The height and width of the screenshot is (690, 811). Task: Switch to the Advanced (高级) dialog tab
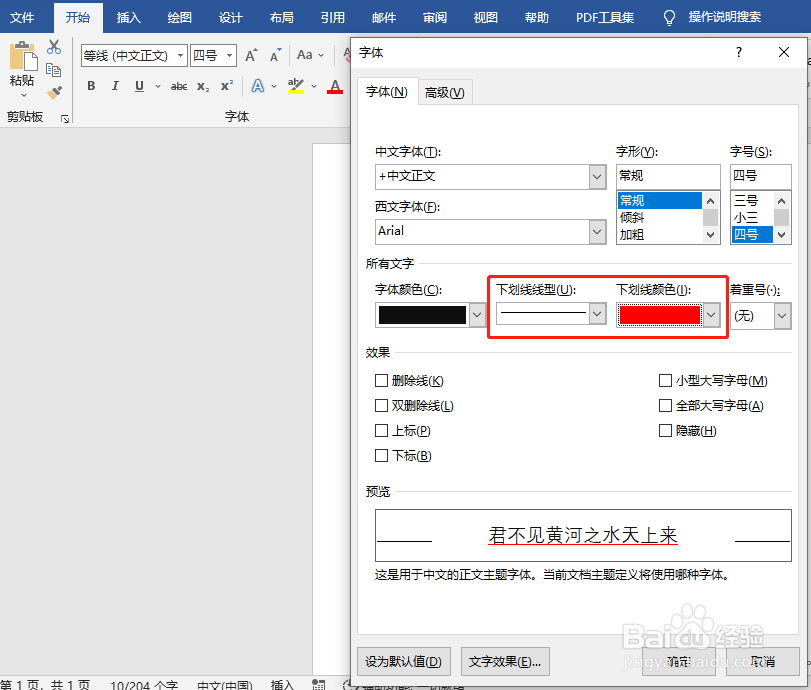click(x=445, y=93)
